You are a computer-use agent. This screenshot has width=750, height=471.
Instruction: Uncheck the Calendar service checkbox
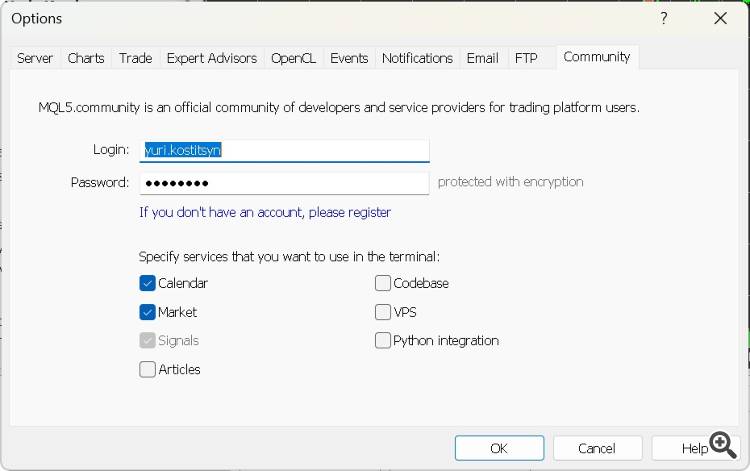[x=147, y=283]
